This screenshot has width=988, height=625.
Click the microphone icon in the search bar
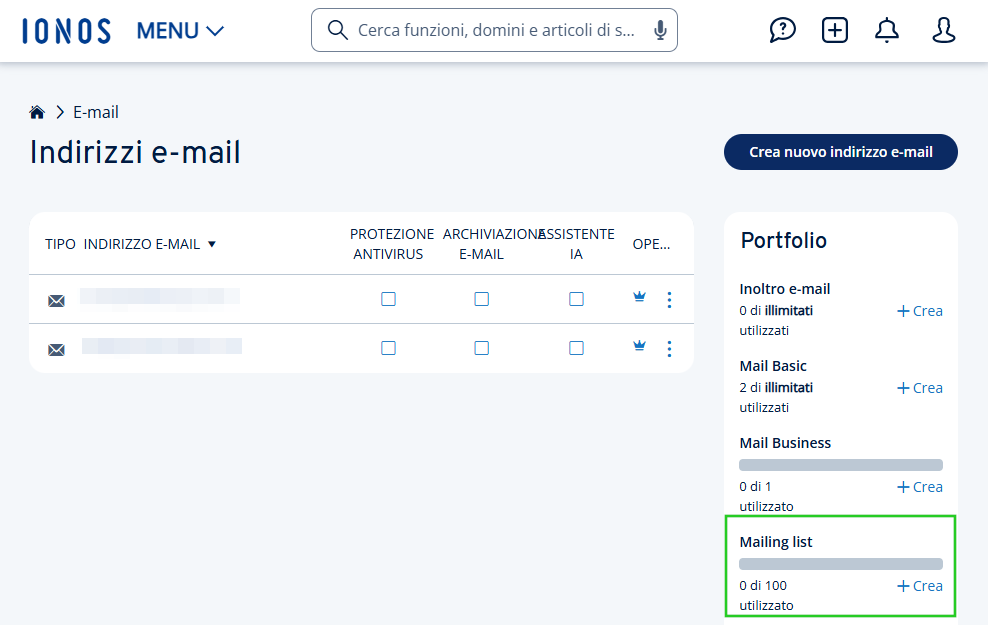[x=659, y=30]
